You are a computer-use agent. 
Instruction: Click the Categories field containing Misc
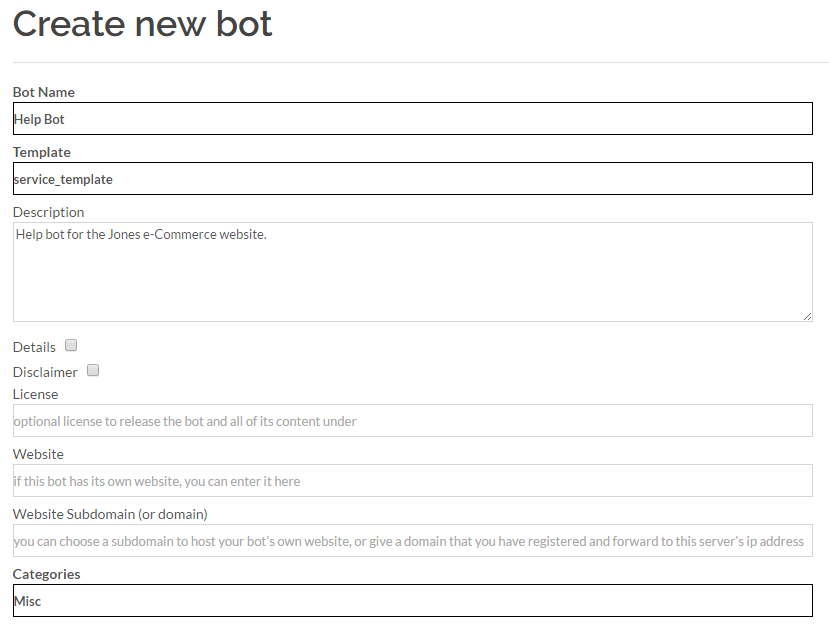(412, 601)
